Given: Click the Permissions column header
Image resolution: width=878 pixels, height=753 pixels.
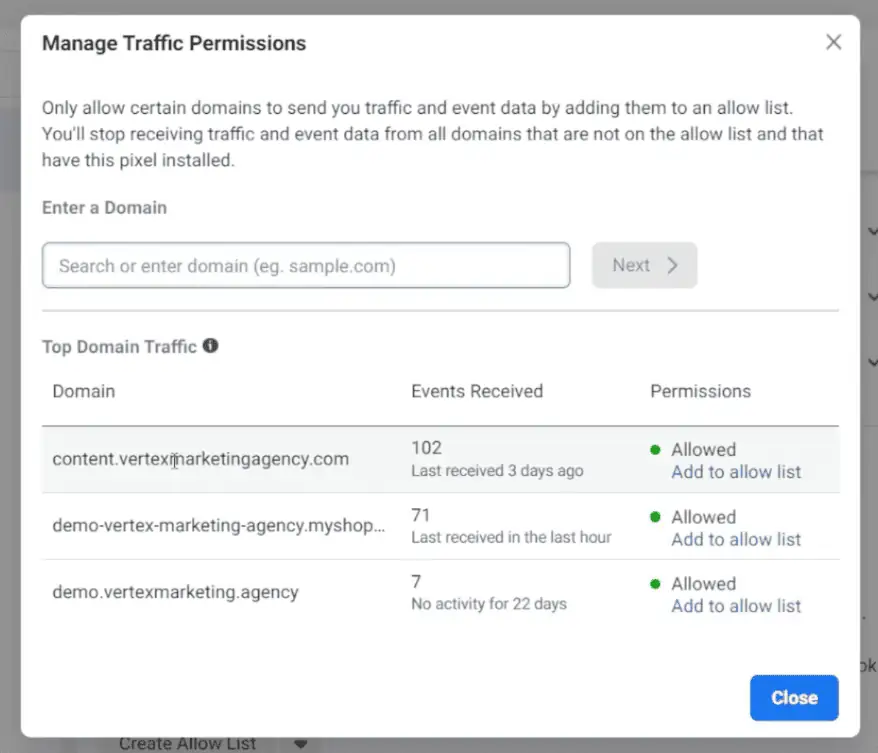Looking at the screenshot, I should click(700, 391).
